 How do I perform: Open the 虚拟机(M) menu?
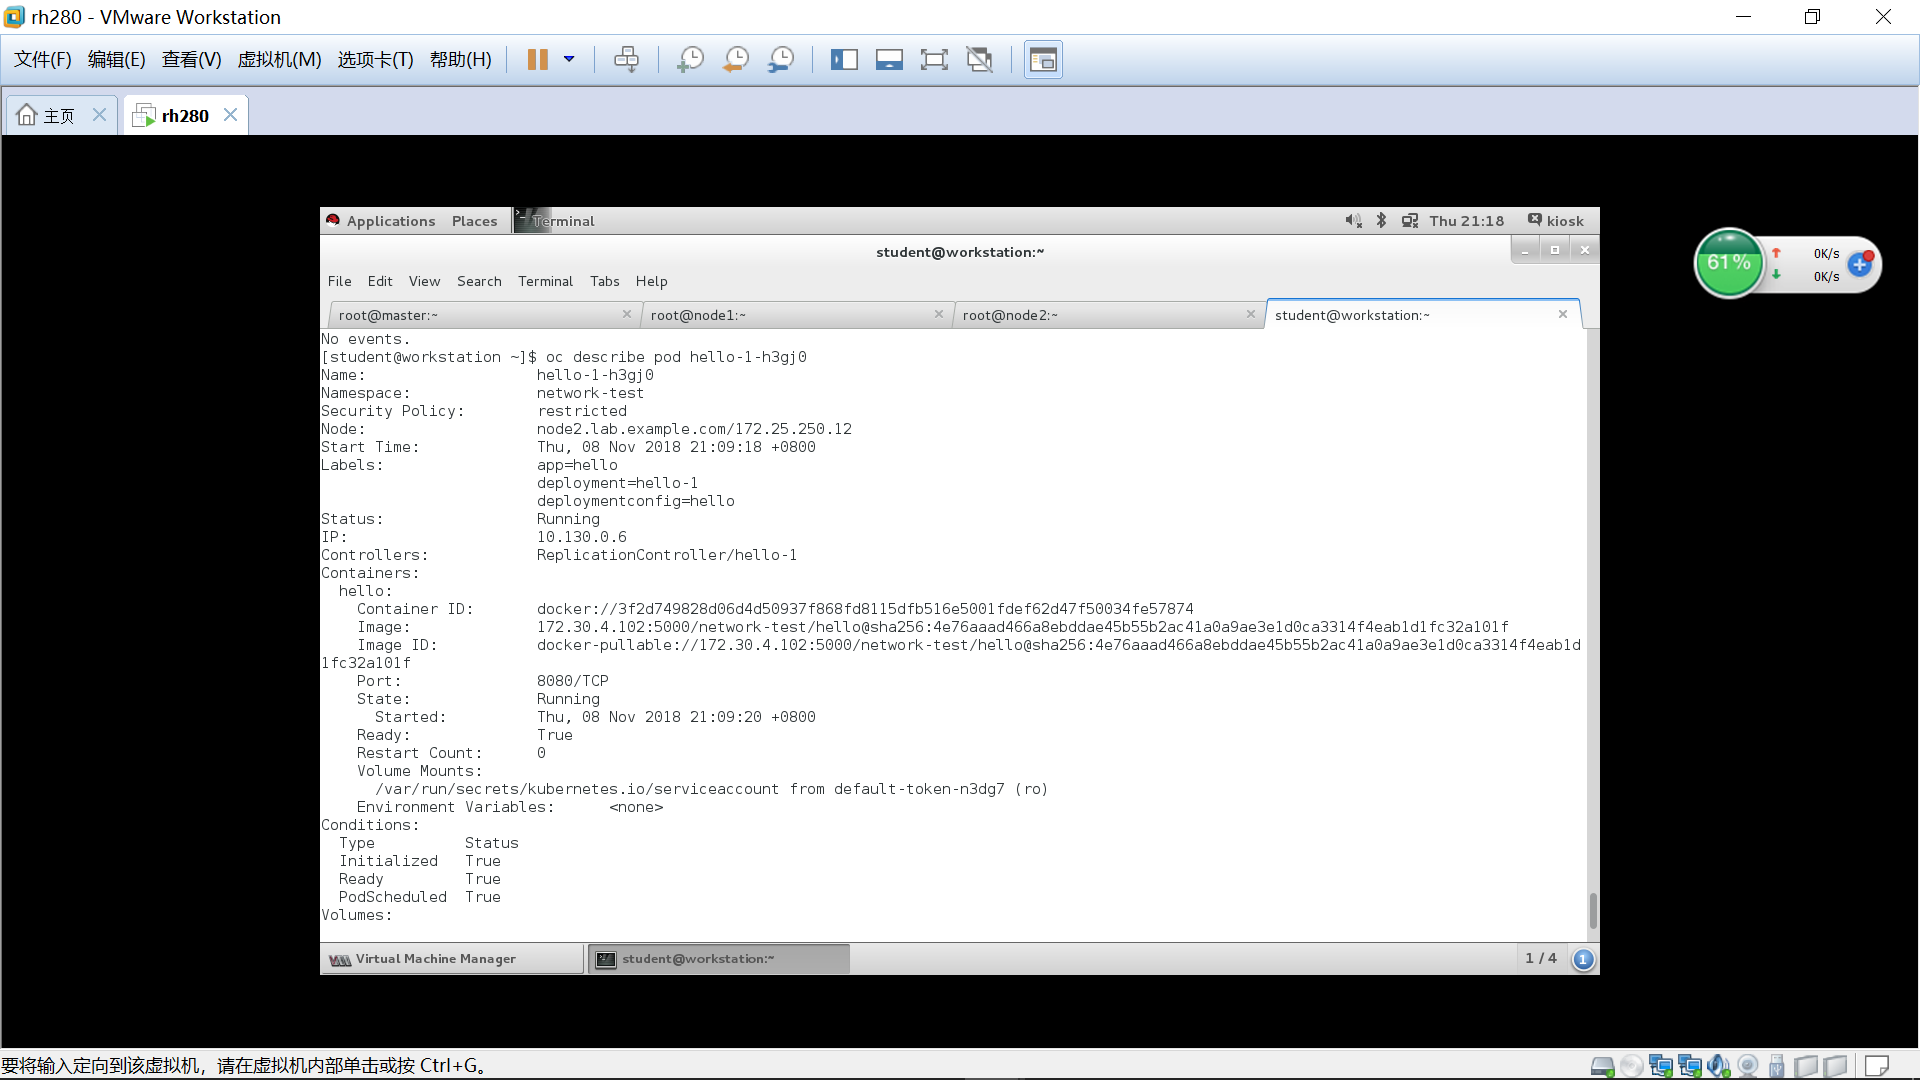point(279,60)
